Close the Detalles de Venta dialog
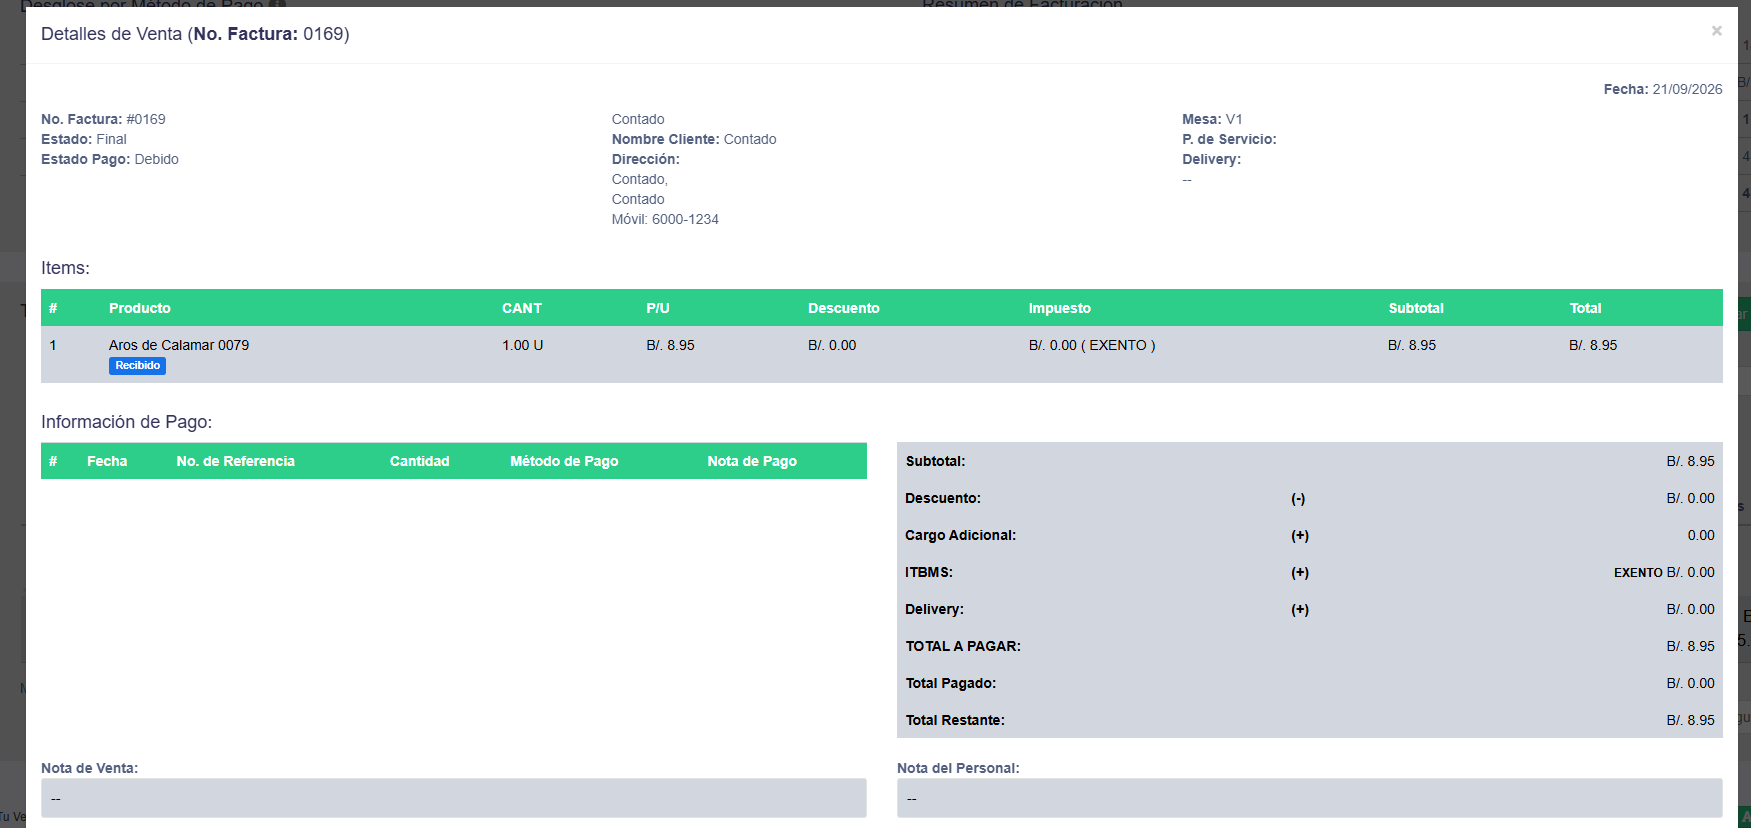The width and height of the screenshot is (1751, 828). 1716,31
